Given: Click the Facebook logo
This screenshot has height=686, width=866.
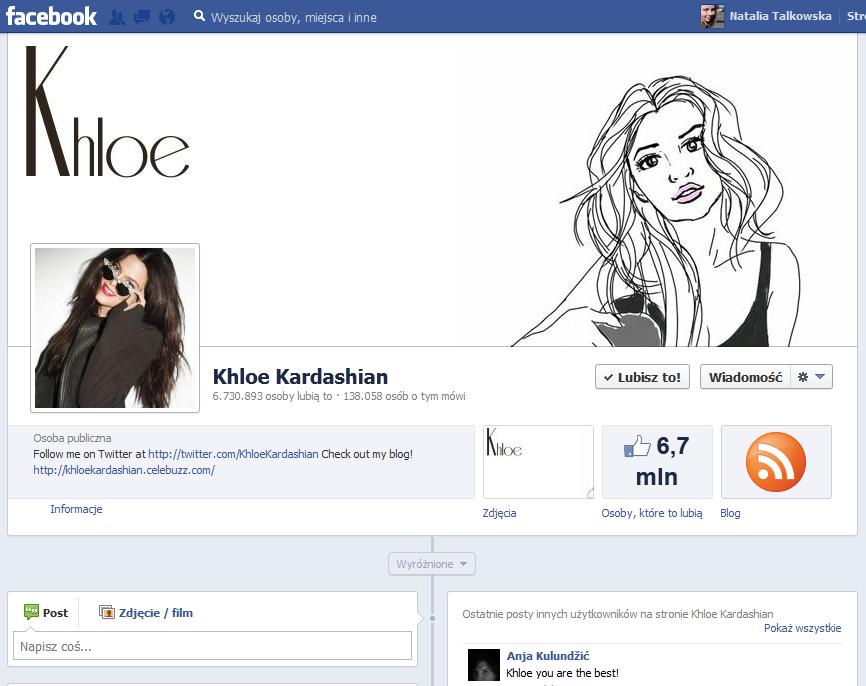Looking at the screenshot, I should coord(51,17).
